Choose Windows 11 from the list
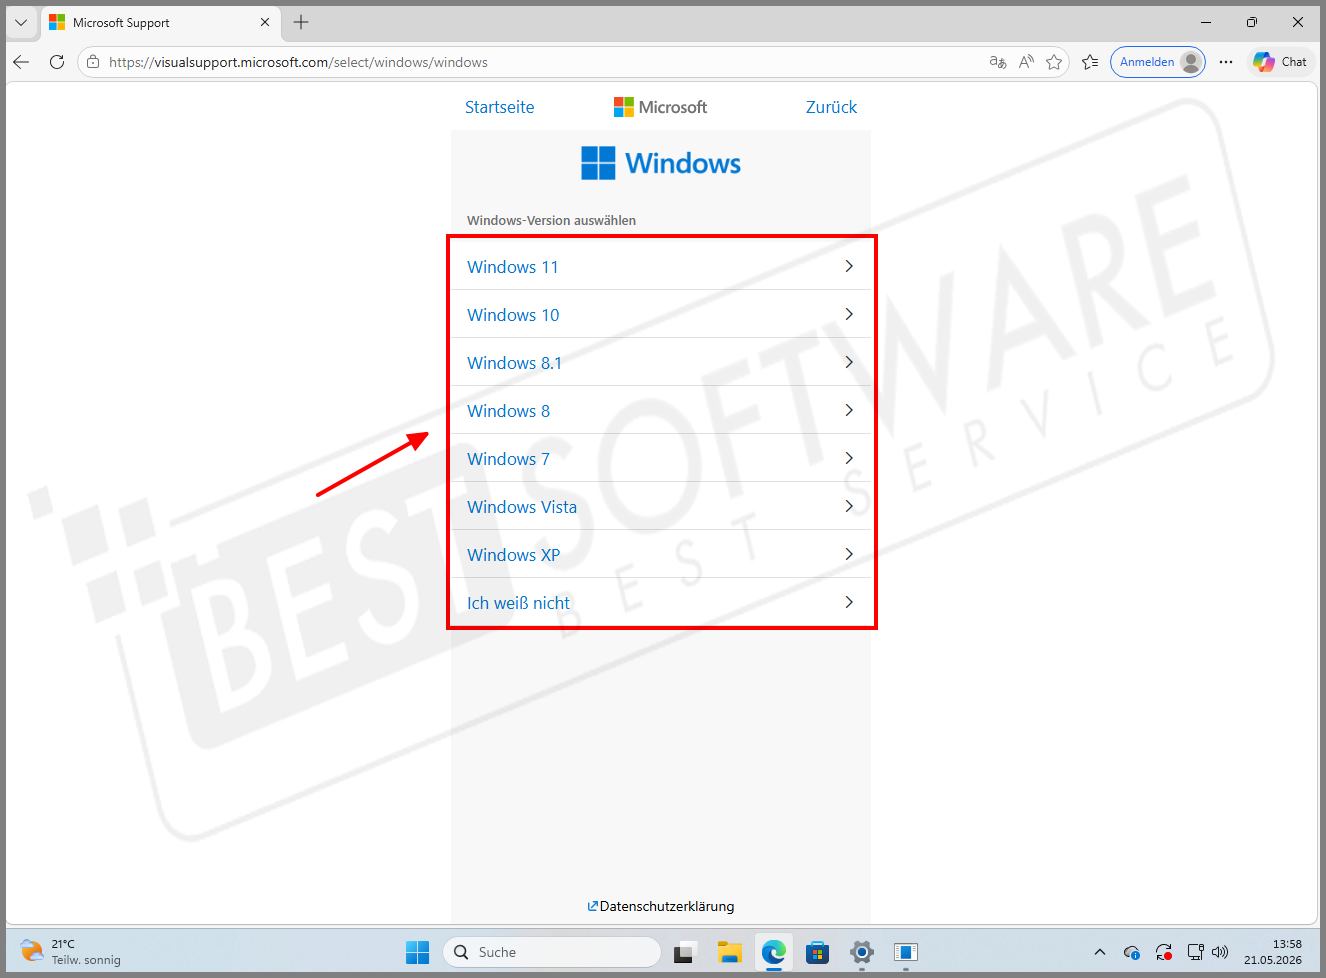 click(x=661, y=266)
